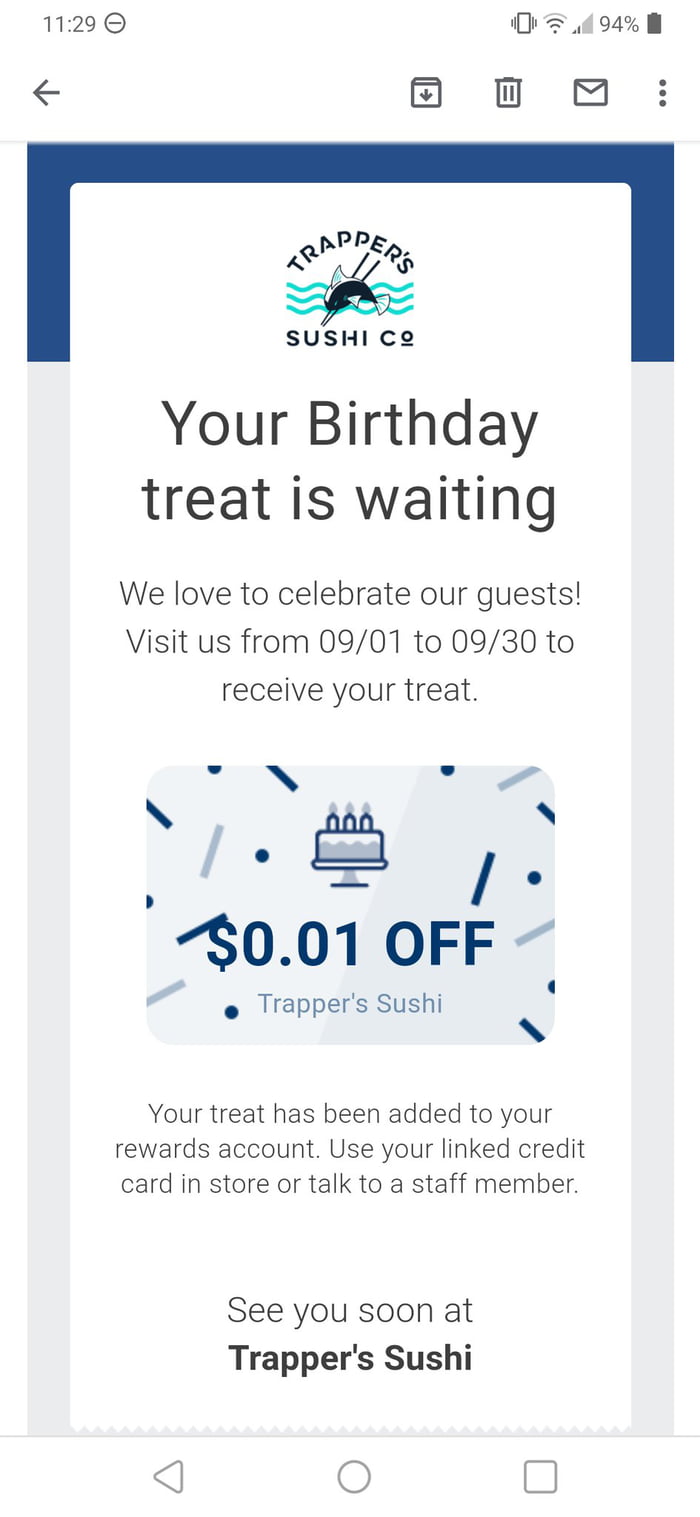The image size is (700, 1517).
Task: Tap the Wi-Fi indicator in the status bar
Action: [x=553, y=22]
